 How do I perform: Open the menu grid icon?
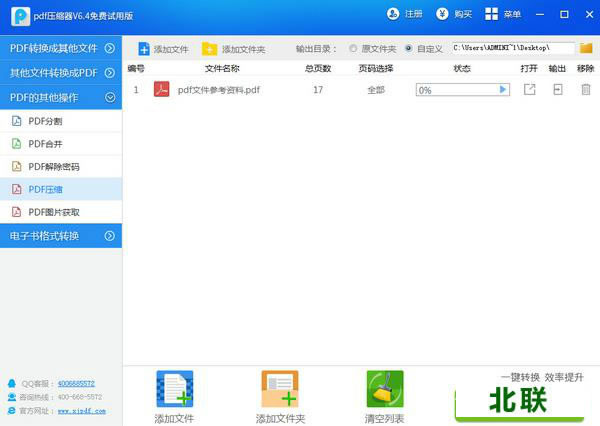491,14
